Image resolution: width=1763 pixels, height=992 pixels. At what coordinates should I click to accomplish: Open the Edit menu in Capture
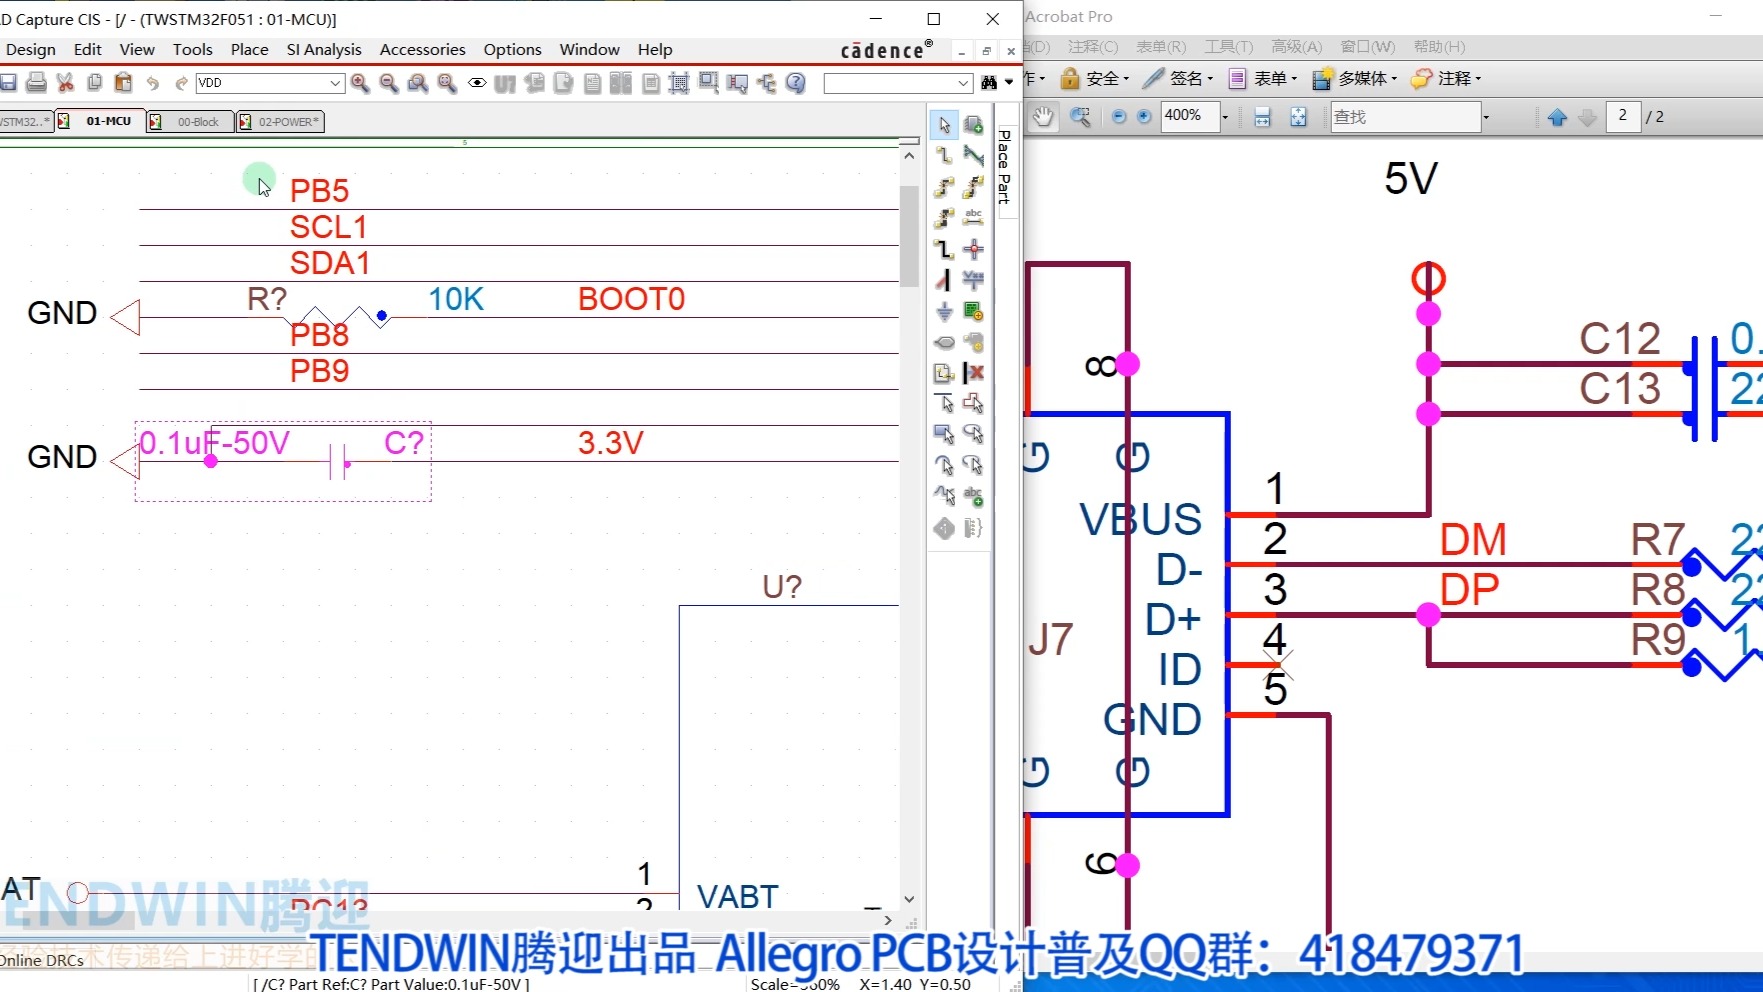tap(88, 50)
